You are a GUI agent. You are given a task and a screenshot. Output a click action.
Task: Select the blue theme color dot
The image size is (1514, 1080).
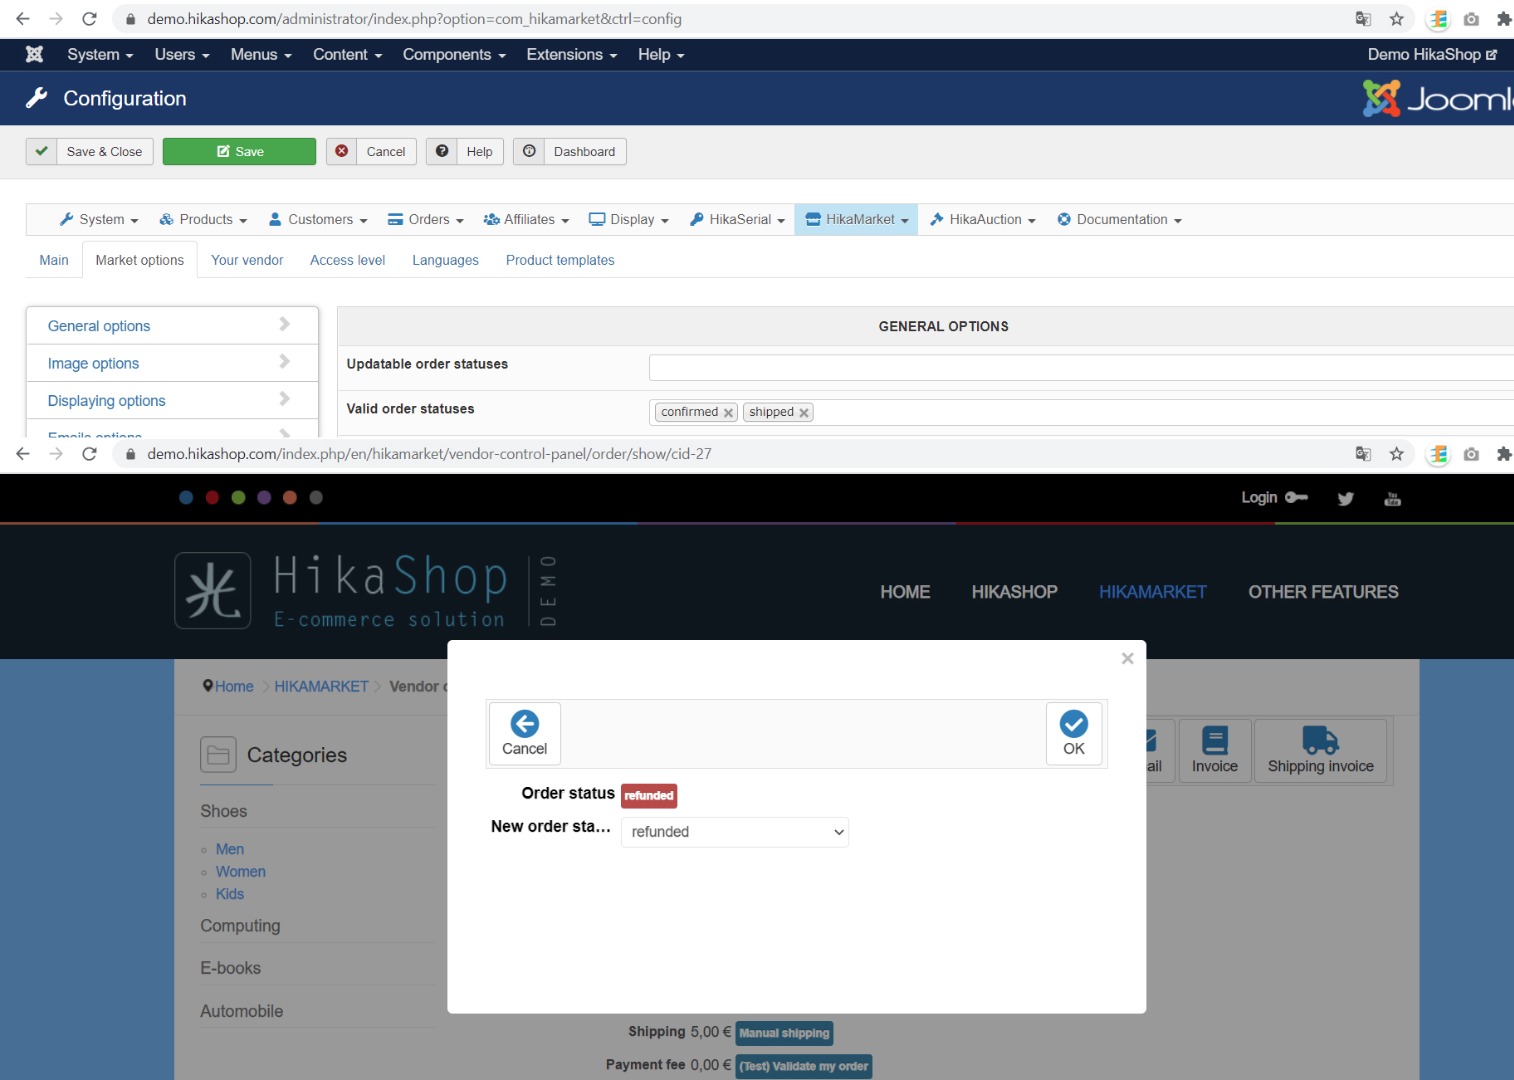pyautogui.click(x=186, y=498)
